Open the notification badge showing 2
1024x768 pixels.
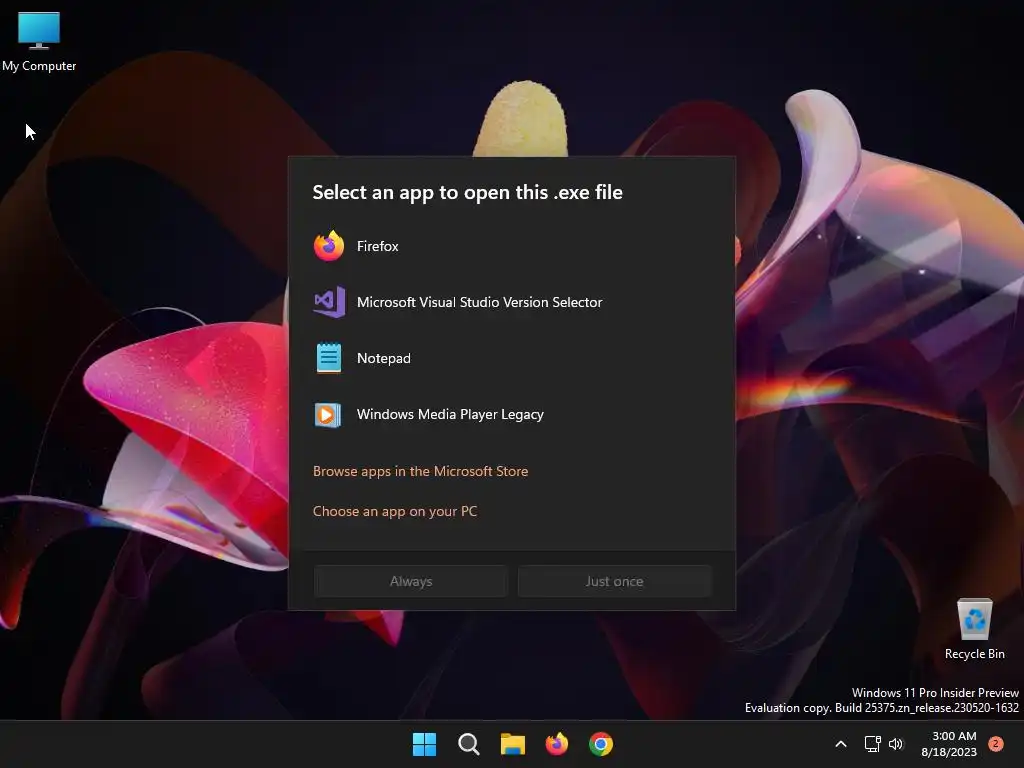click(996, 744)
